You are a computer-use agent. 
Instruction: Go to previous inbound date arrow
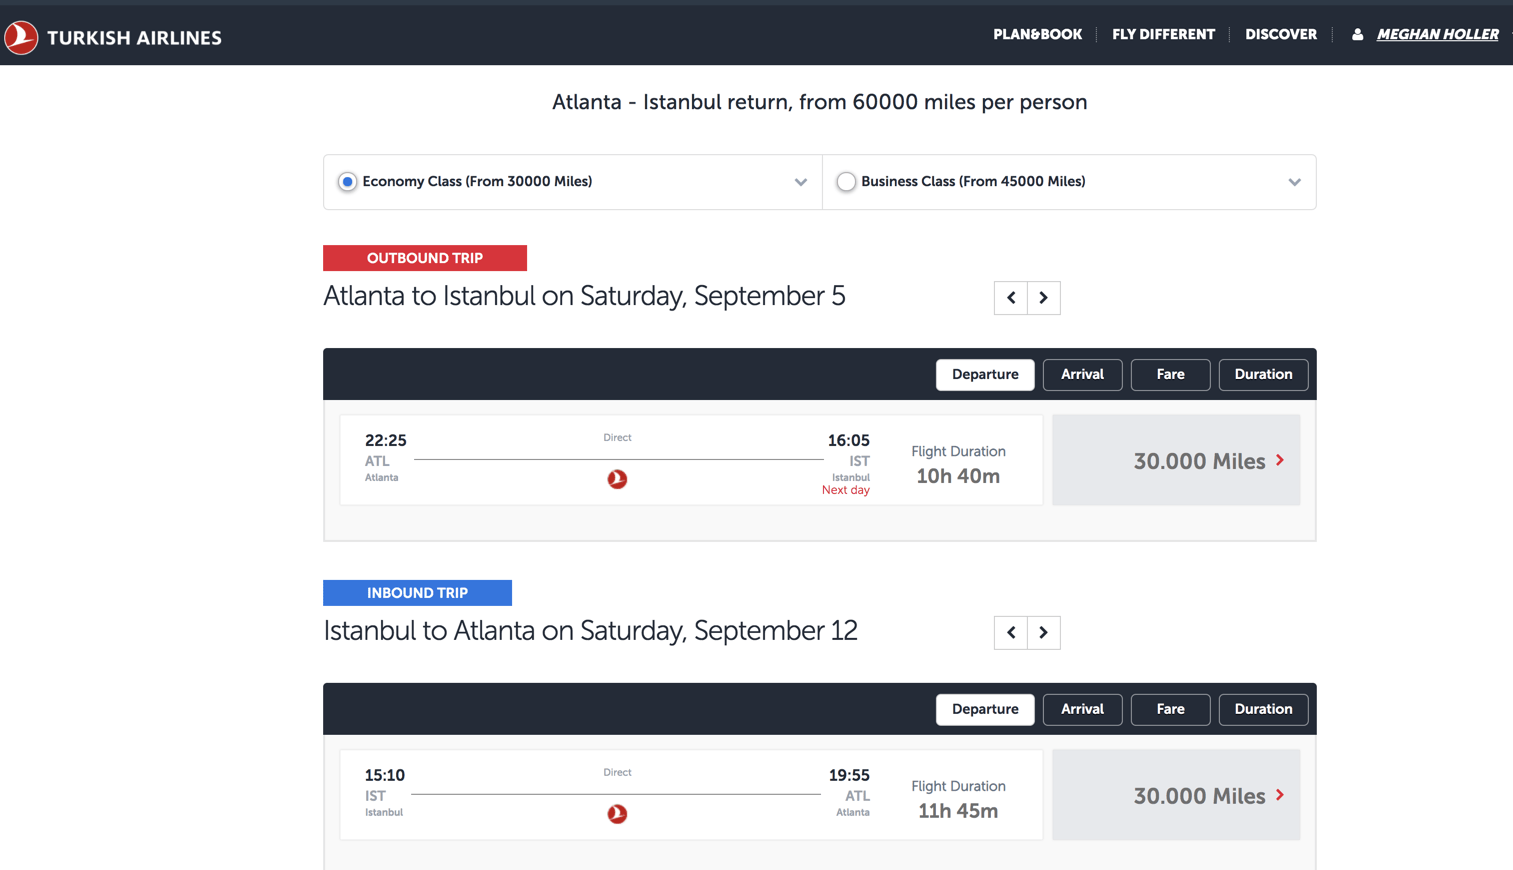1011,633
